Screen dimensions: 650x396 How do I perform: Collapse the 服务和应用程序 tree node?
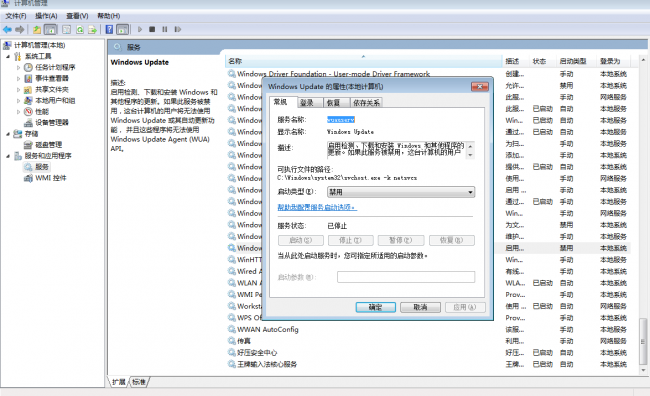(8, 156)
